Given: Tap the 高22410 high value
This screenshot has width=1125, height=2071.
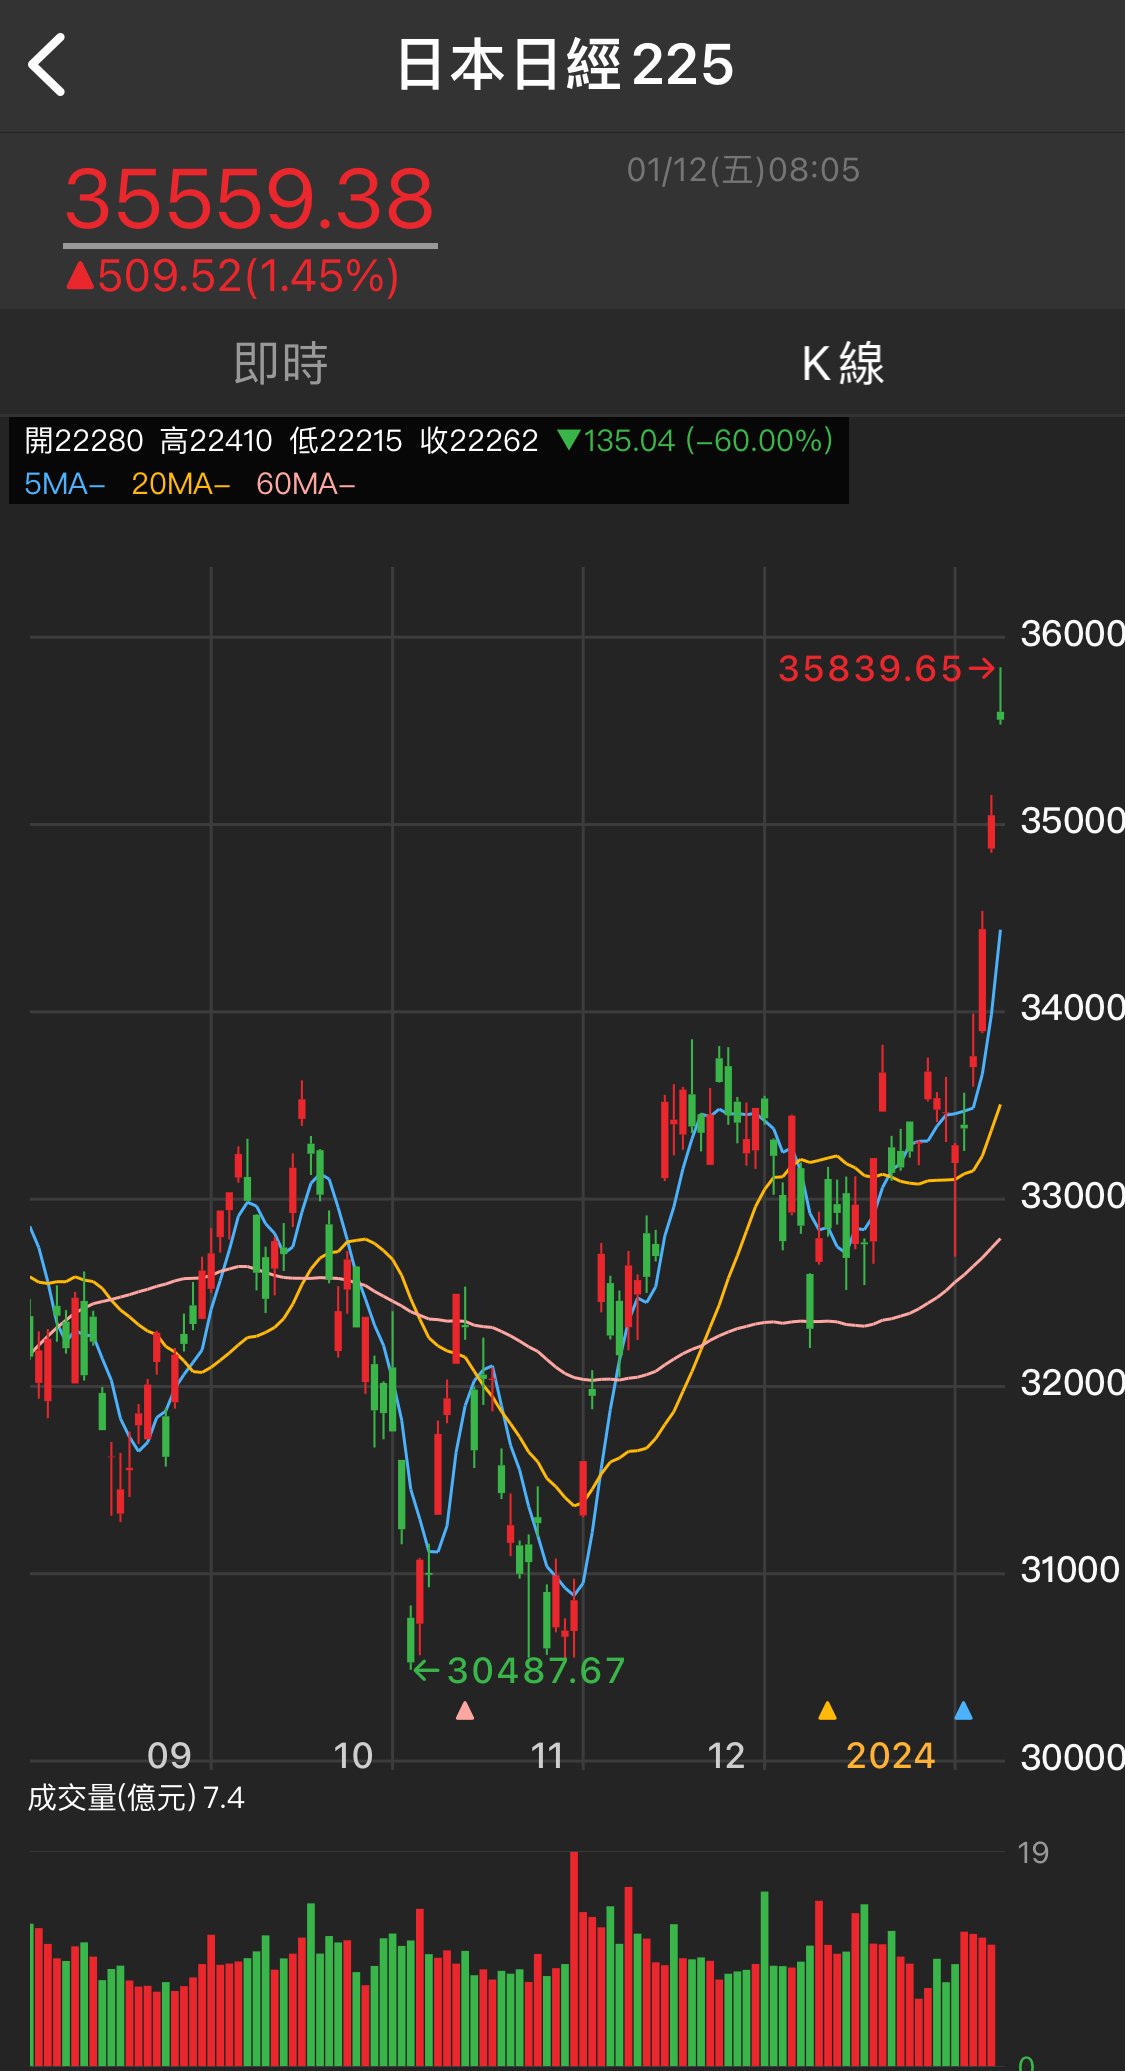Looking at the screenshot, I should 216,441.
